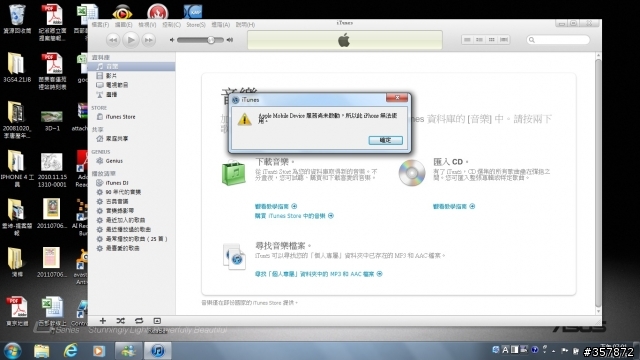Screen dimensions: 640x360
Task: Click the Next track fast-forward button
Action: coord(149,40)
